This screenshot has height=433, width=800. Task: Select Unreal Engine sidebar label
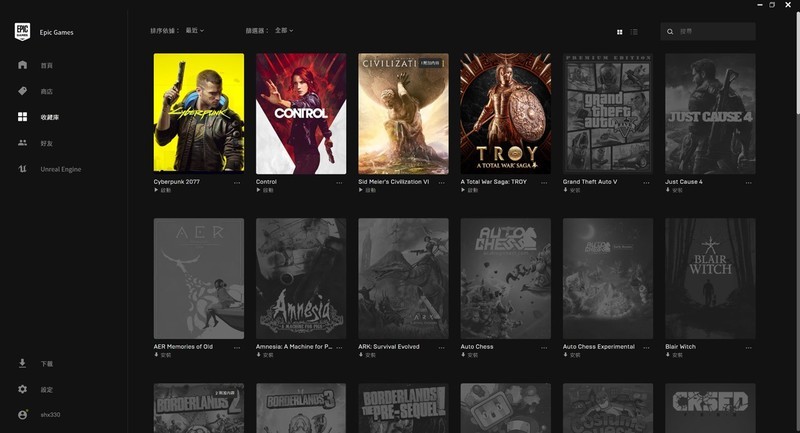point(61,169)
